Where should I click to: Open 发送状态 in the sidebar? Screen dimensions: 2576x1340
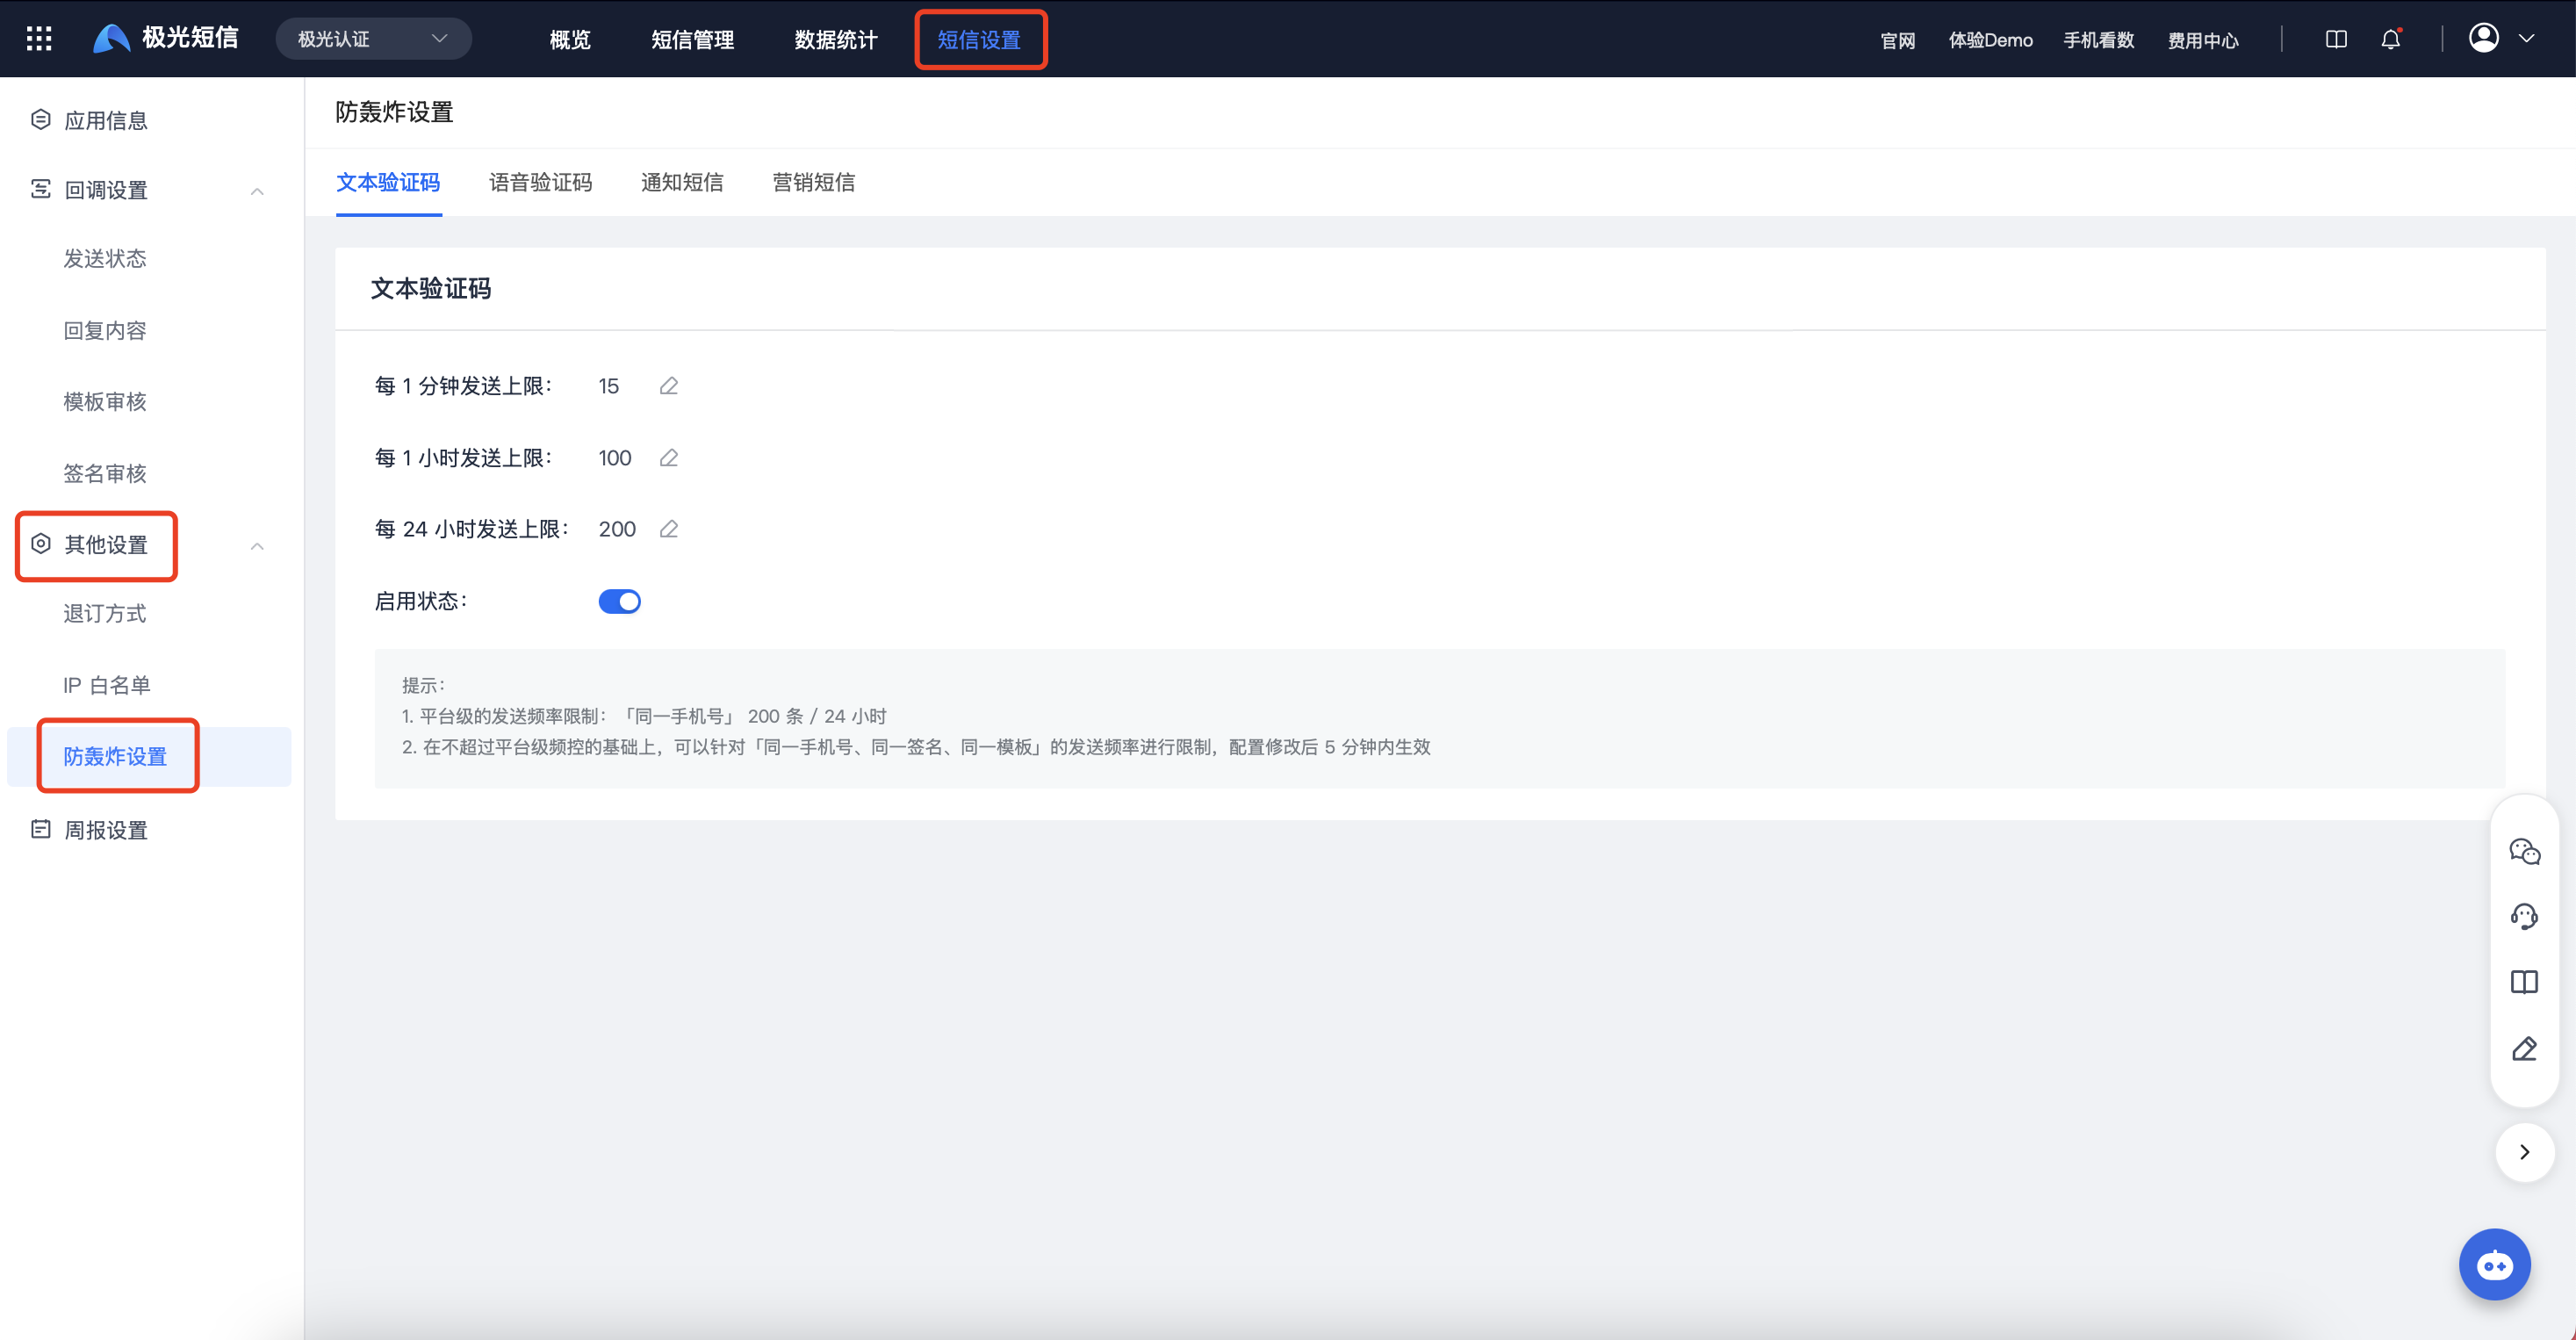[x=105, y=258]
